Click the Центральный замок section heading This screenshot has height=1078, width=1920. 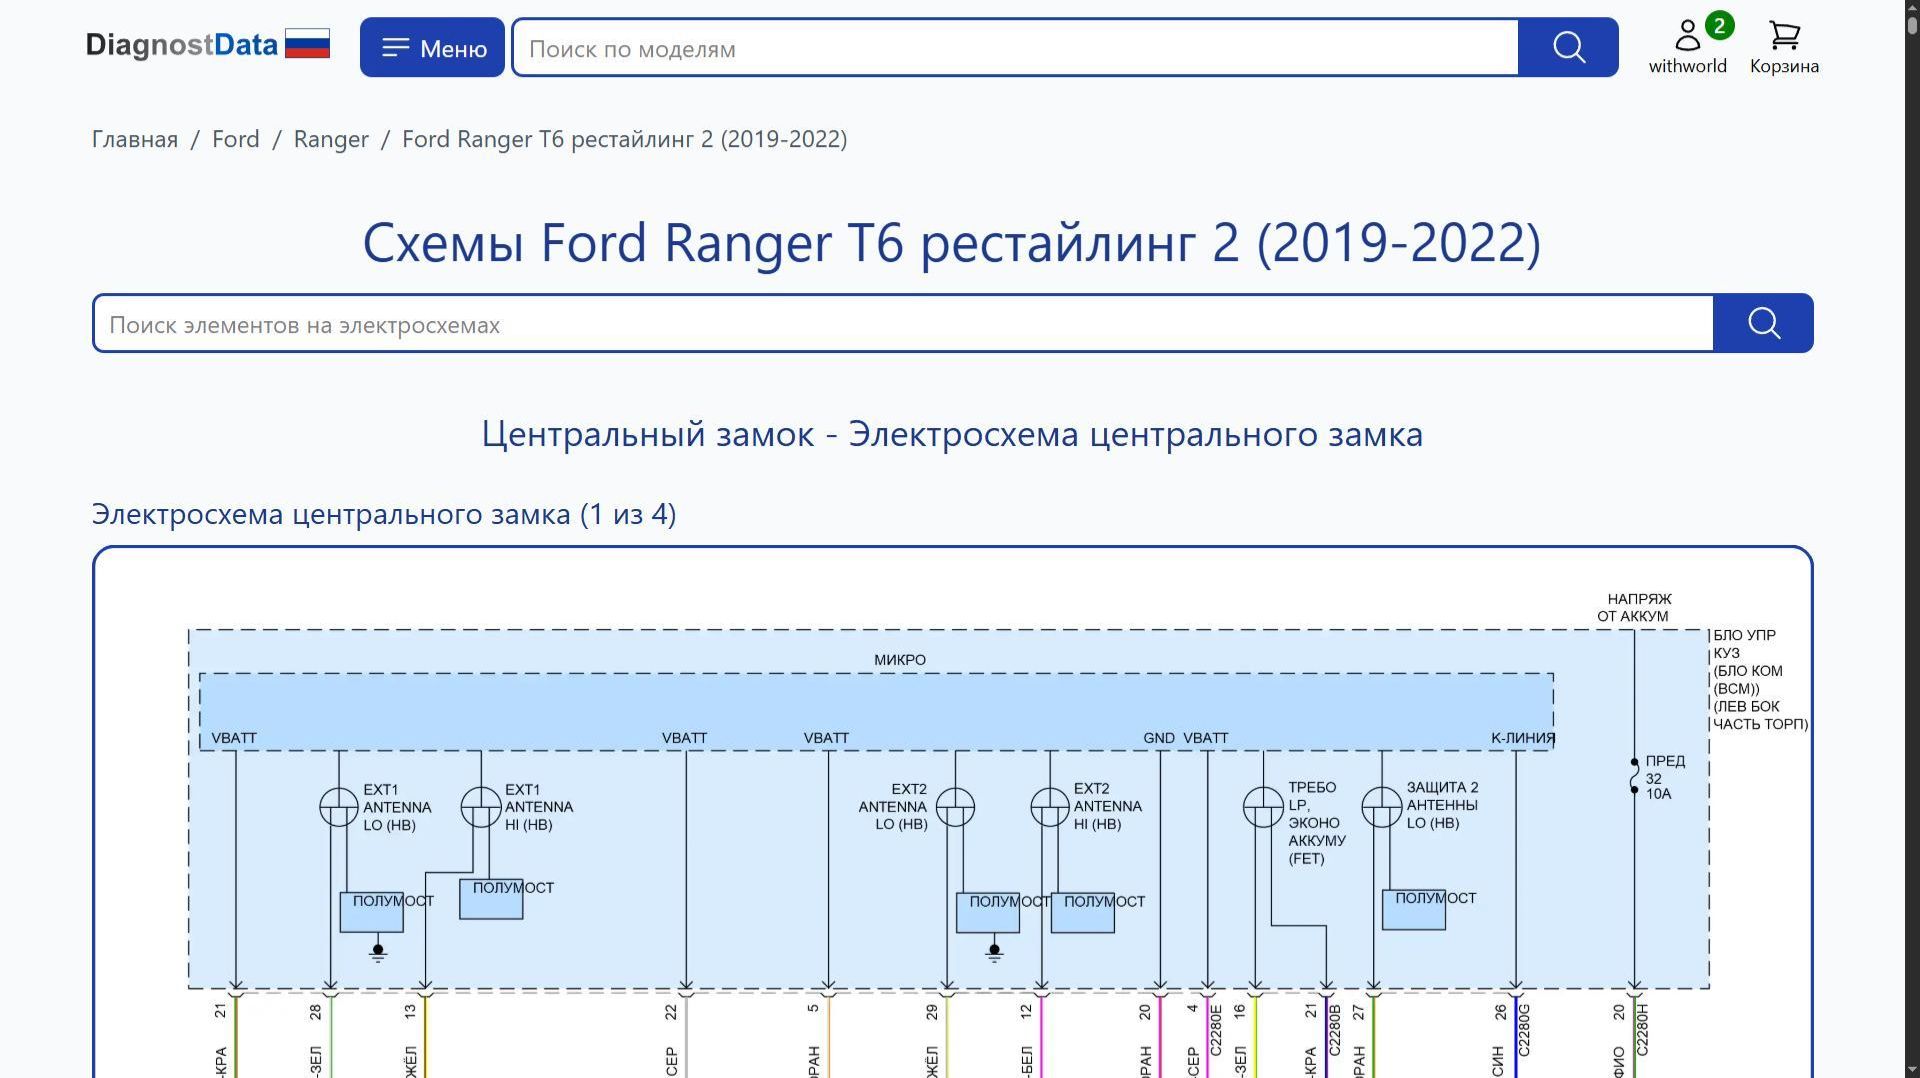click(952, 434)
